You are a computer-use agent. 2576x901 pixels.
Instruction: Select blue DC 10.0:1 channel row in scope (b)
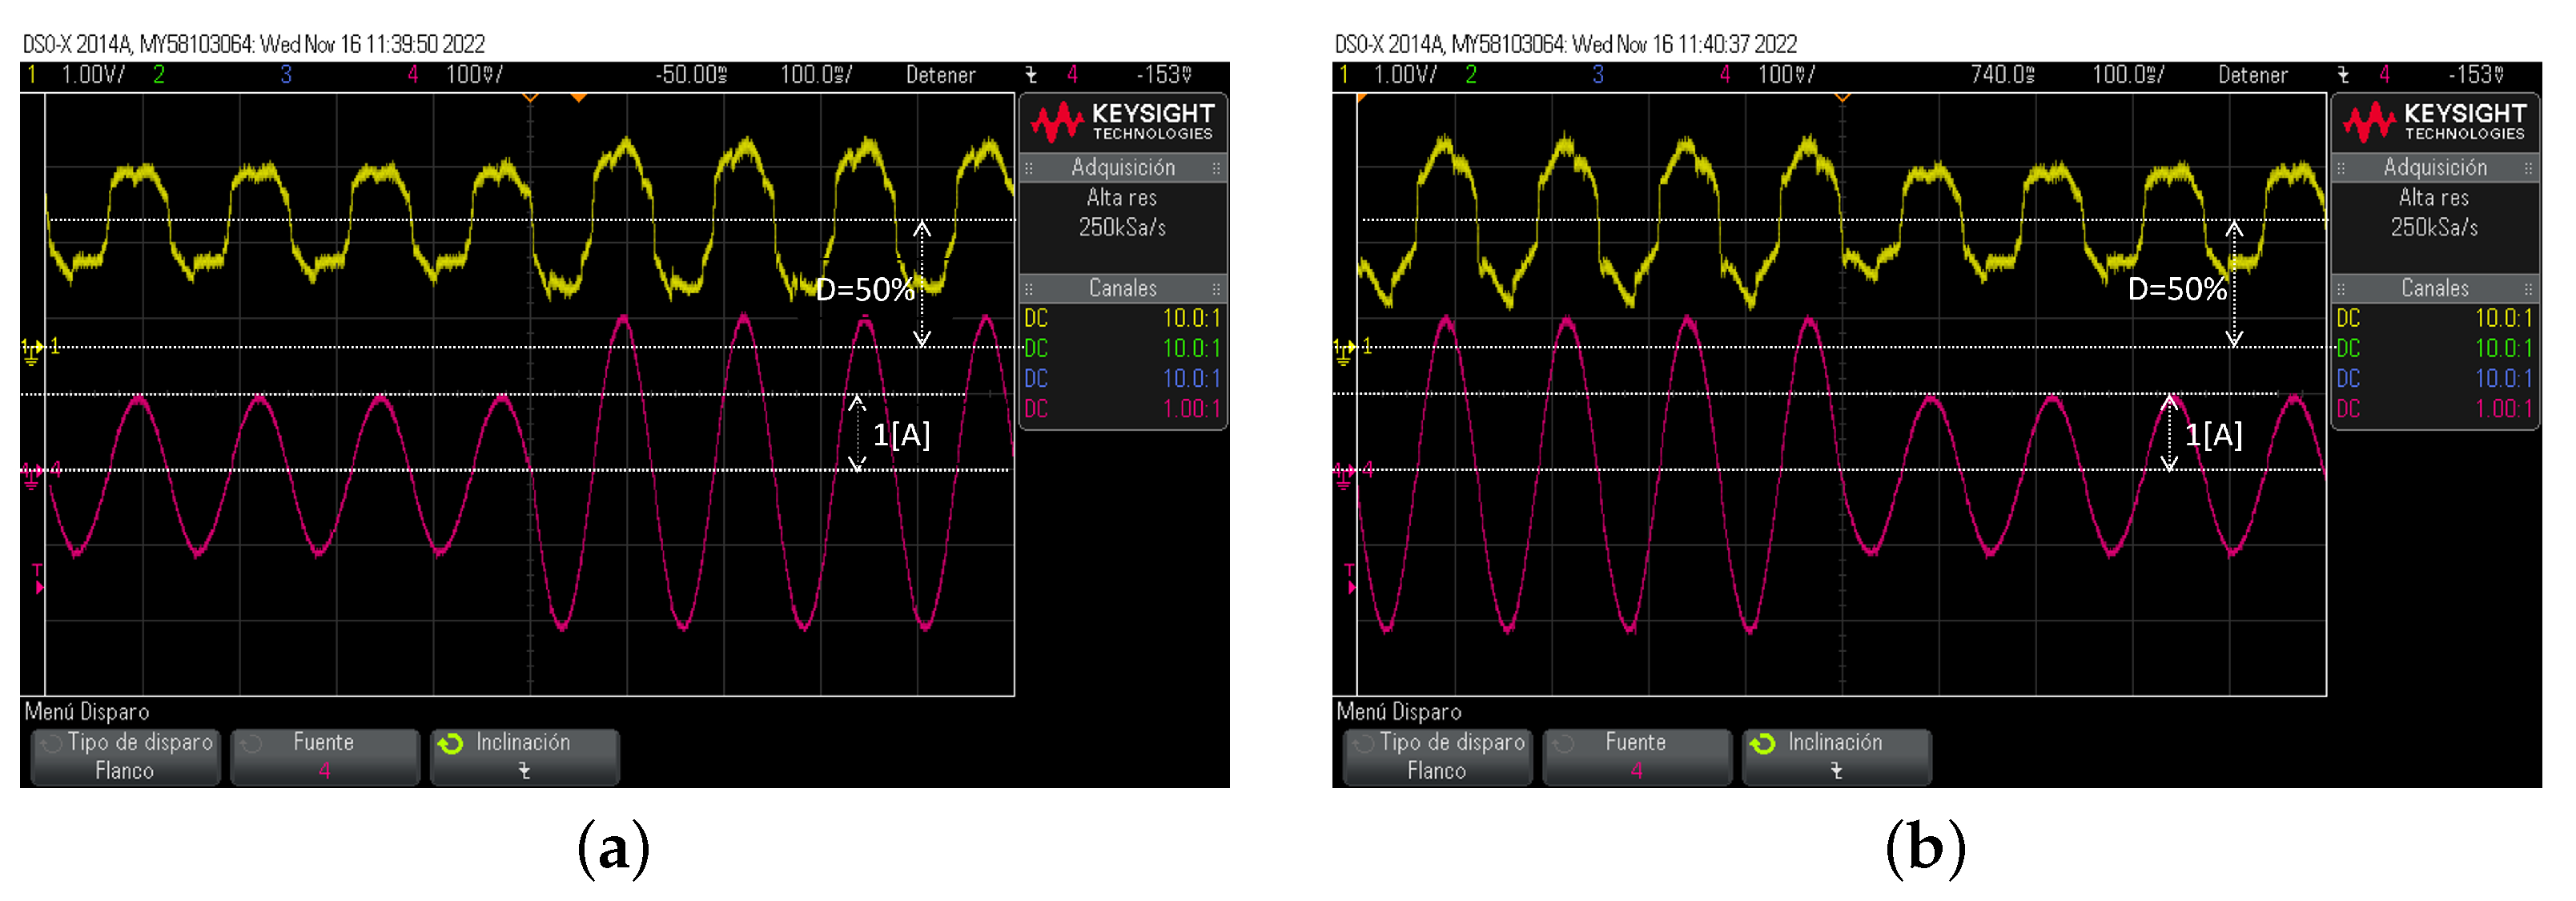2434,379
